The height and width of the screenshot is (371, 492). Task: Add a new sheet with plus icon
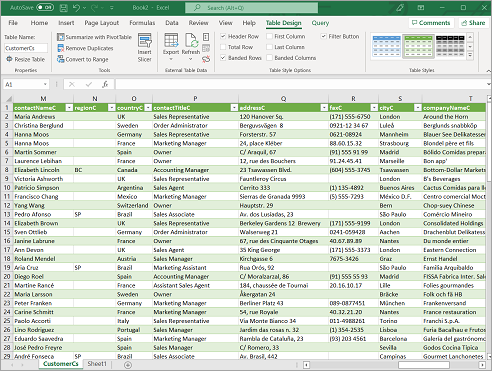coord(128,365)
